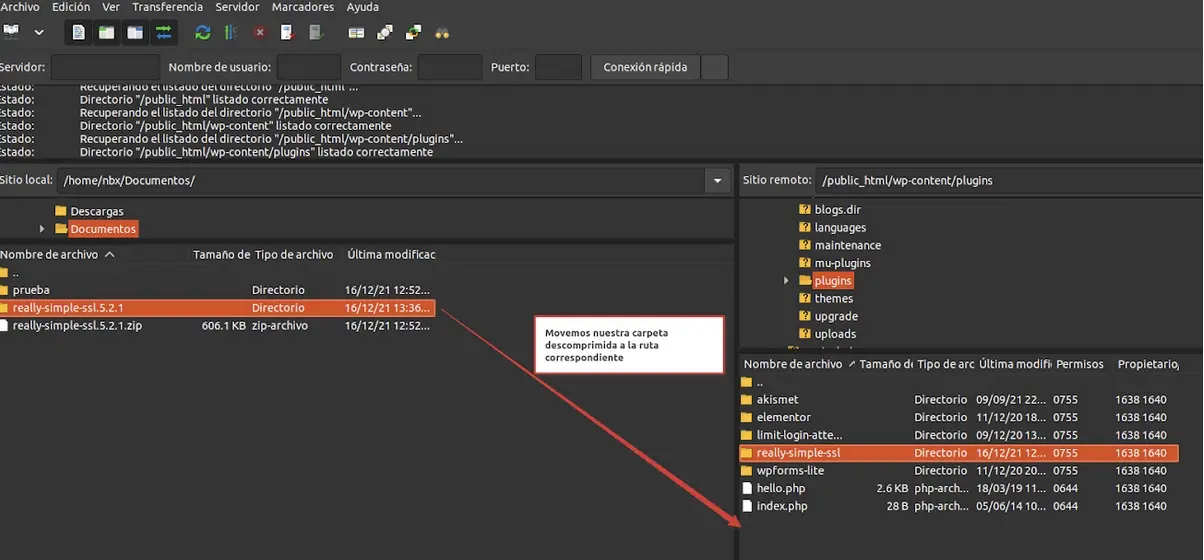1204x560 pixels.
Task: Click the limit-login-atte... folder icon
Action: [746, 435]
